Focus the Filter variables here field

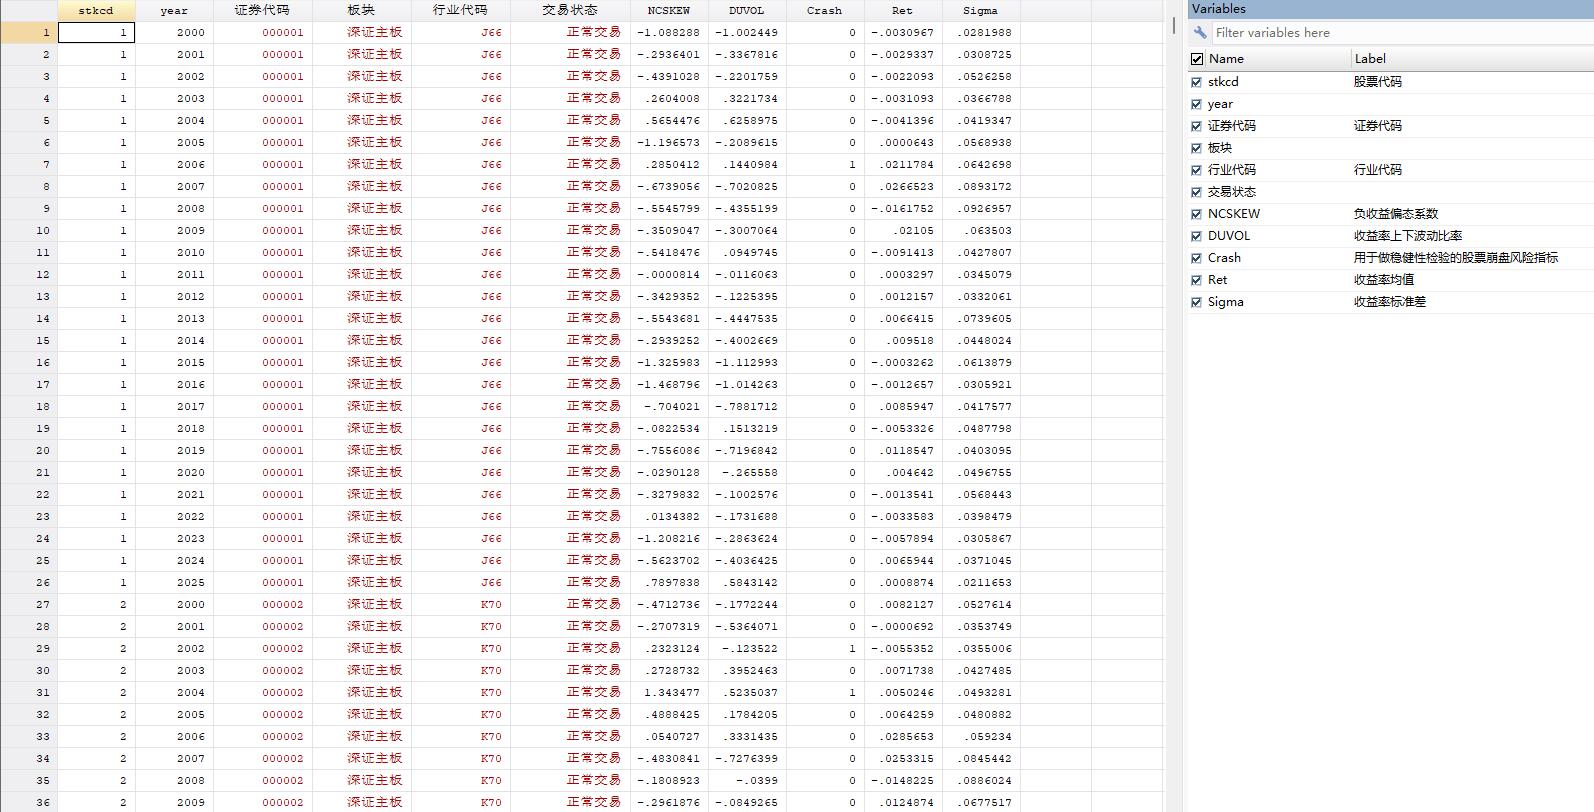[x=1402, y=33]
